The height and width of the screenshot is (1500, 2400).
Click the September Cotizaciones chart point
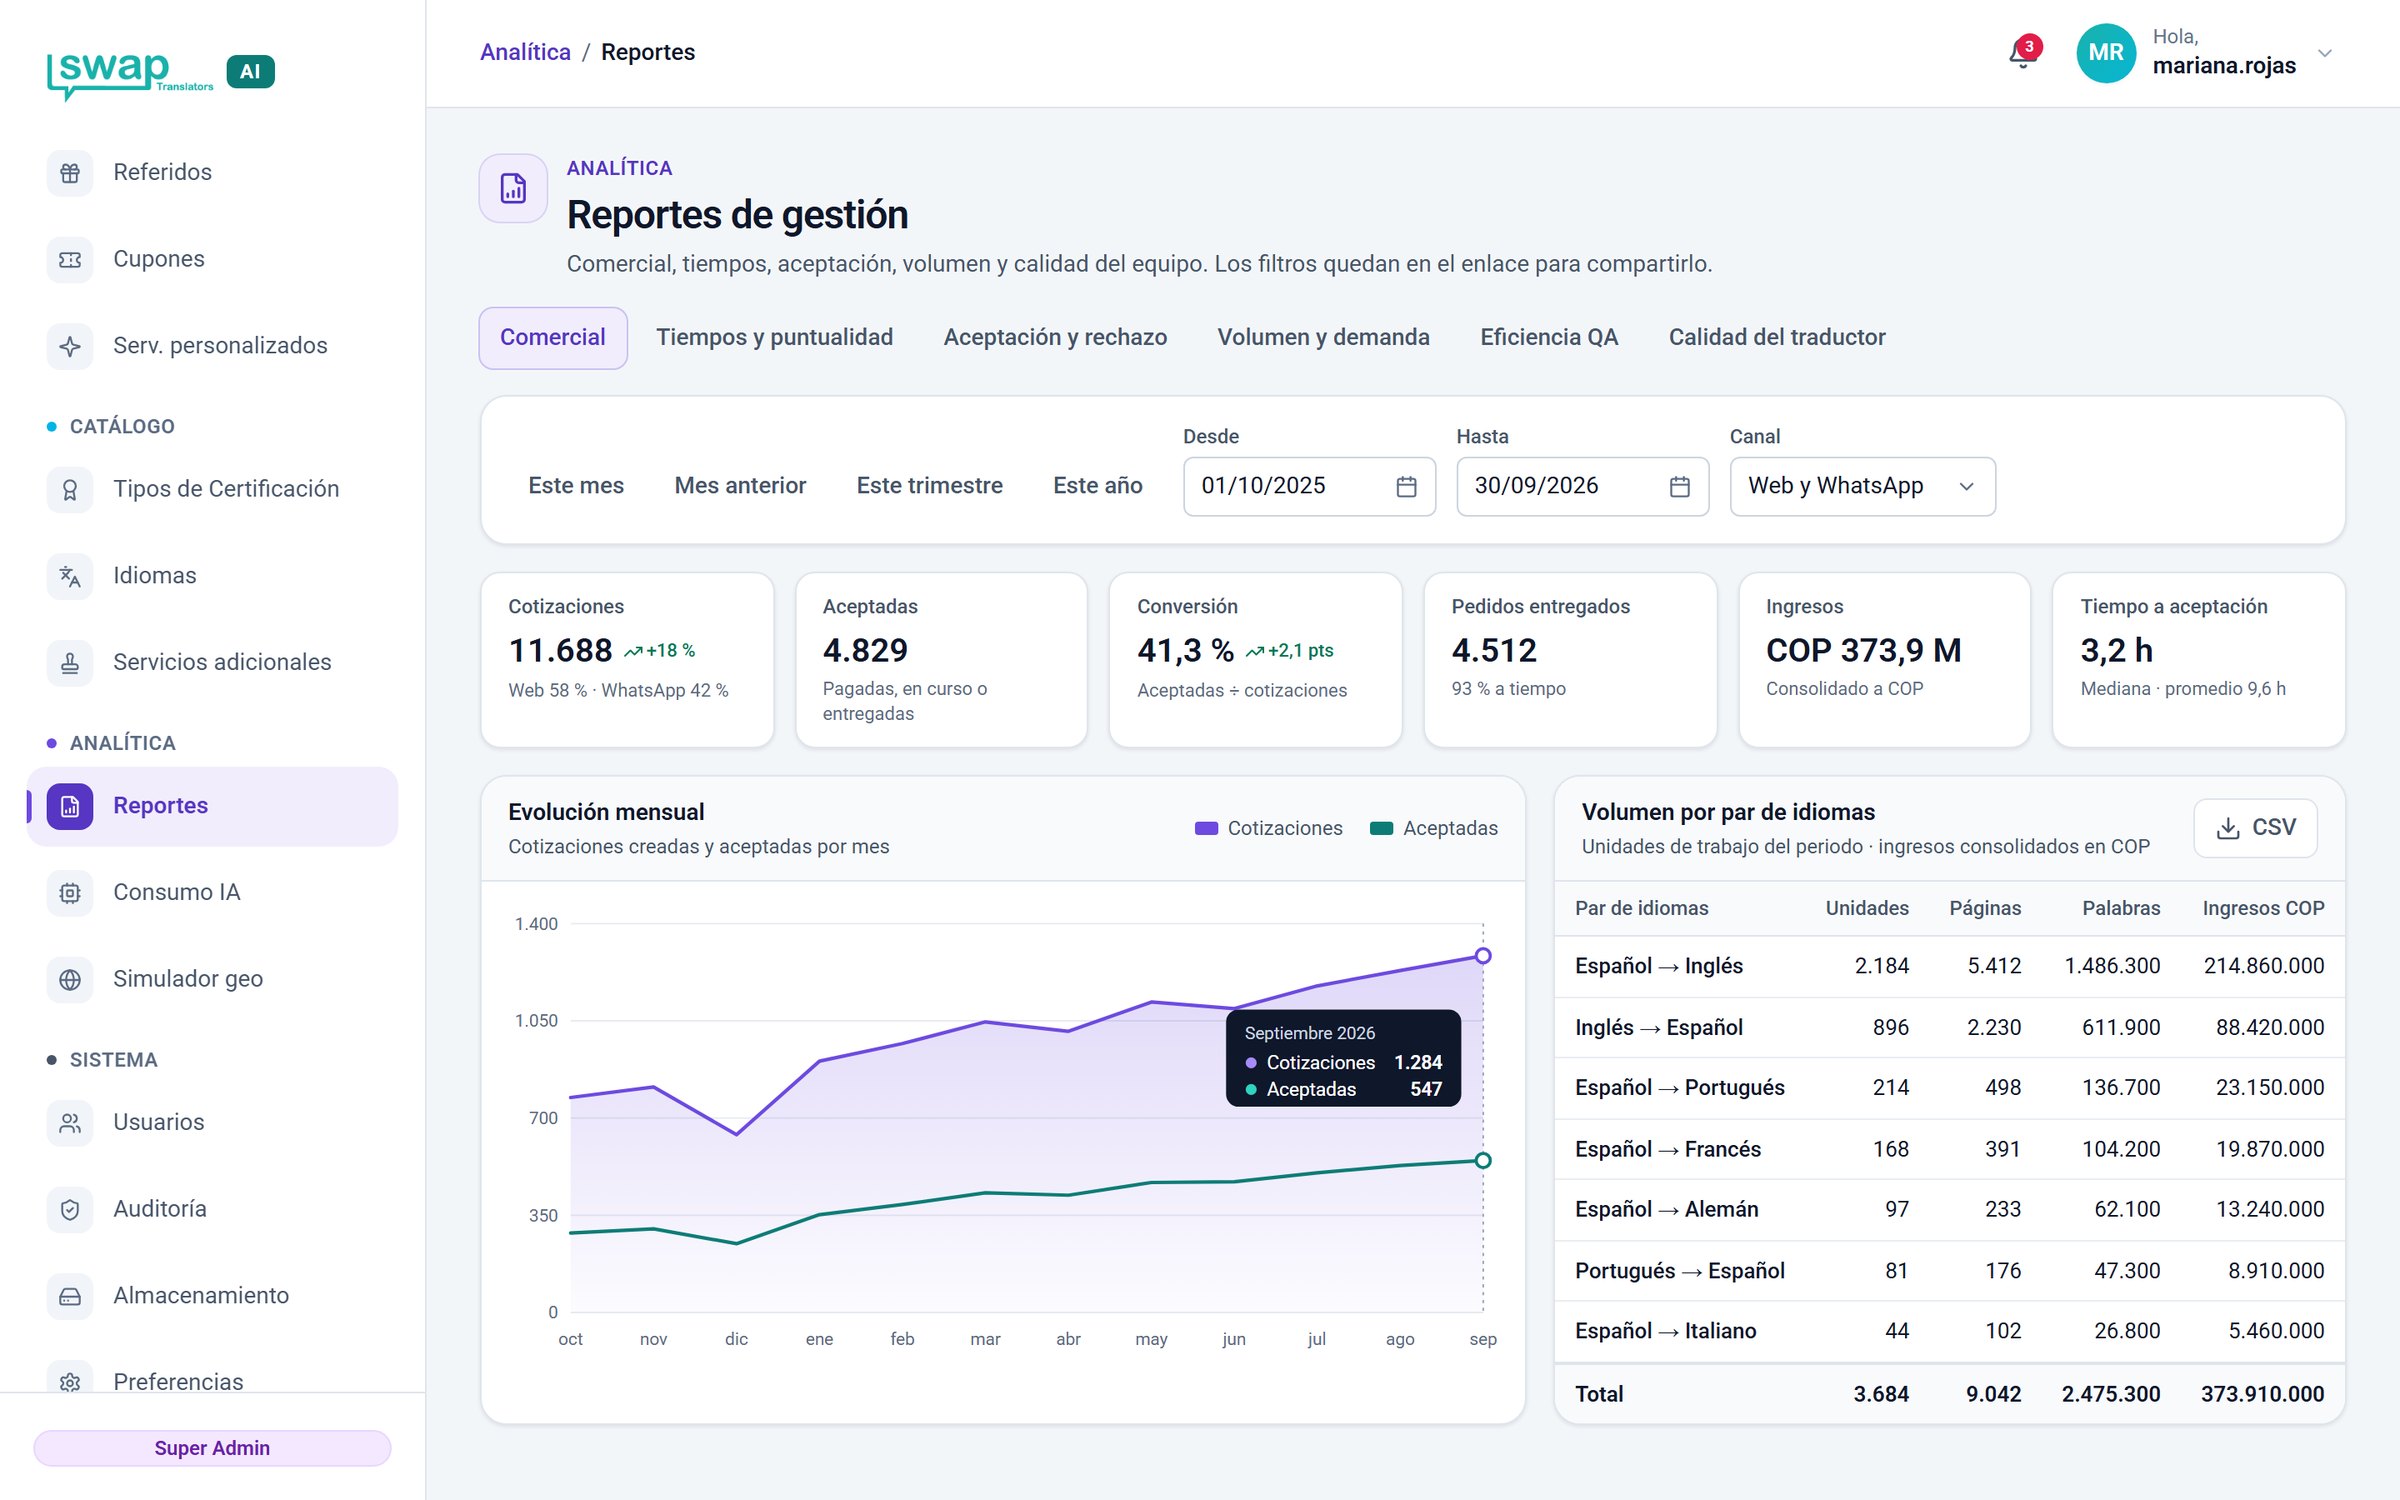coord(1483,956)
